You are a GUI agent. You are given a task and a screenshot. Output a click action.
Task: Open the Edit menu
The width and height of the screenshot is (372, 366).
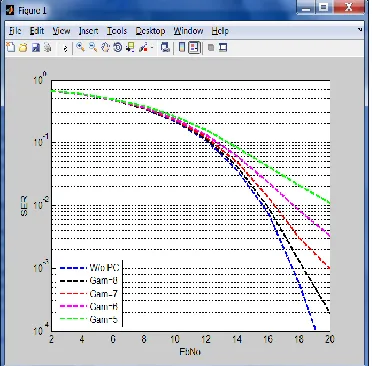click(37, 31)
